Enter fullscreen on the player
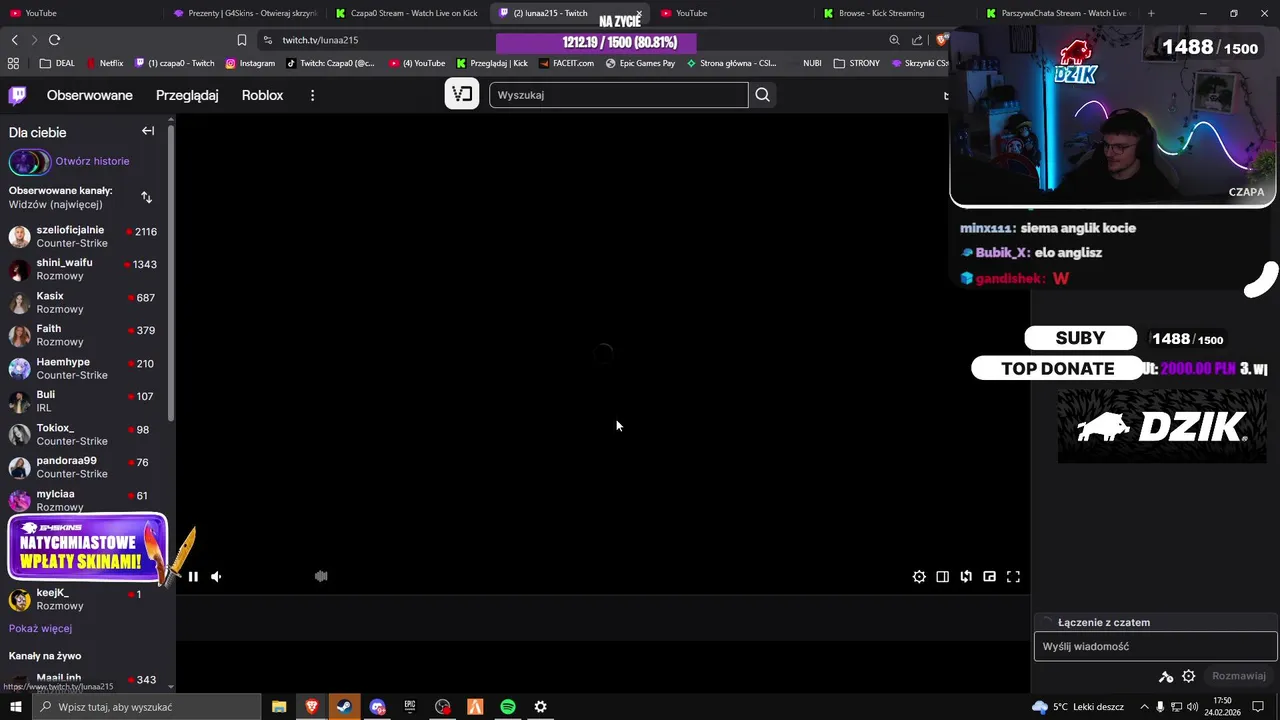This screenshot has height=720, width=1280. coord(1013,576)
